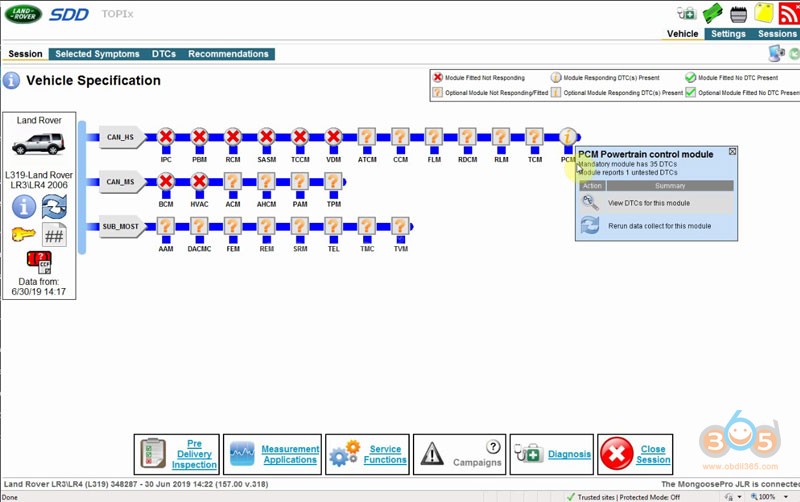Screen dimensions: 800x502
Task: Click the TCCM module icon
Action: pos(300,137)
